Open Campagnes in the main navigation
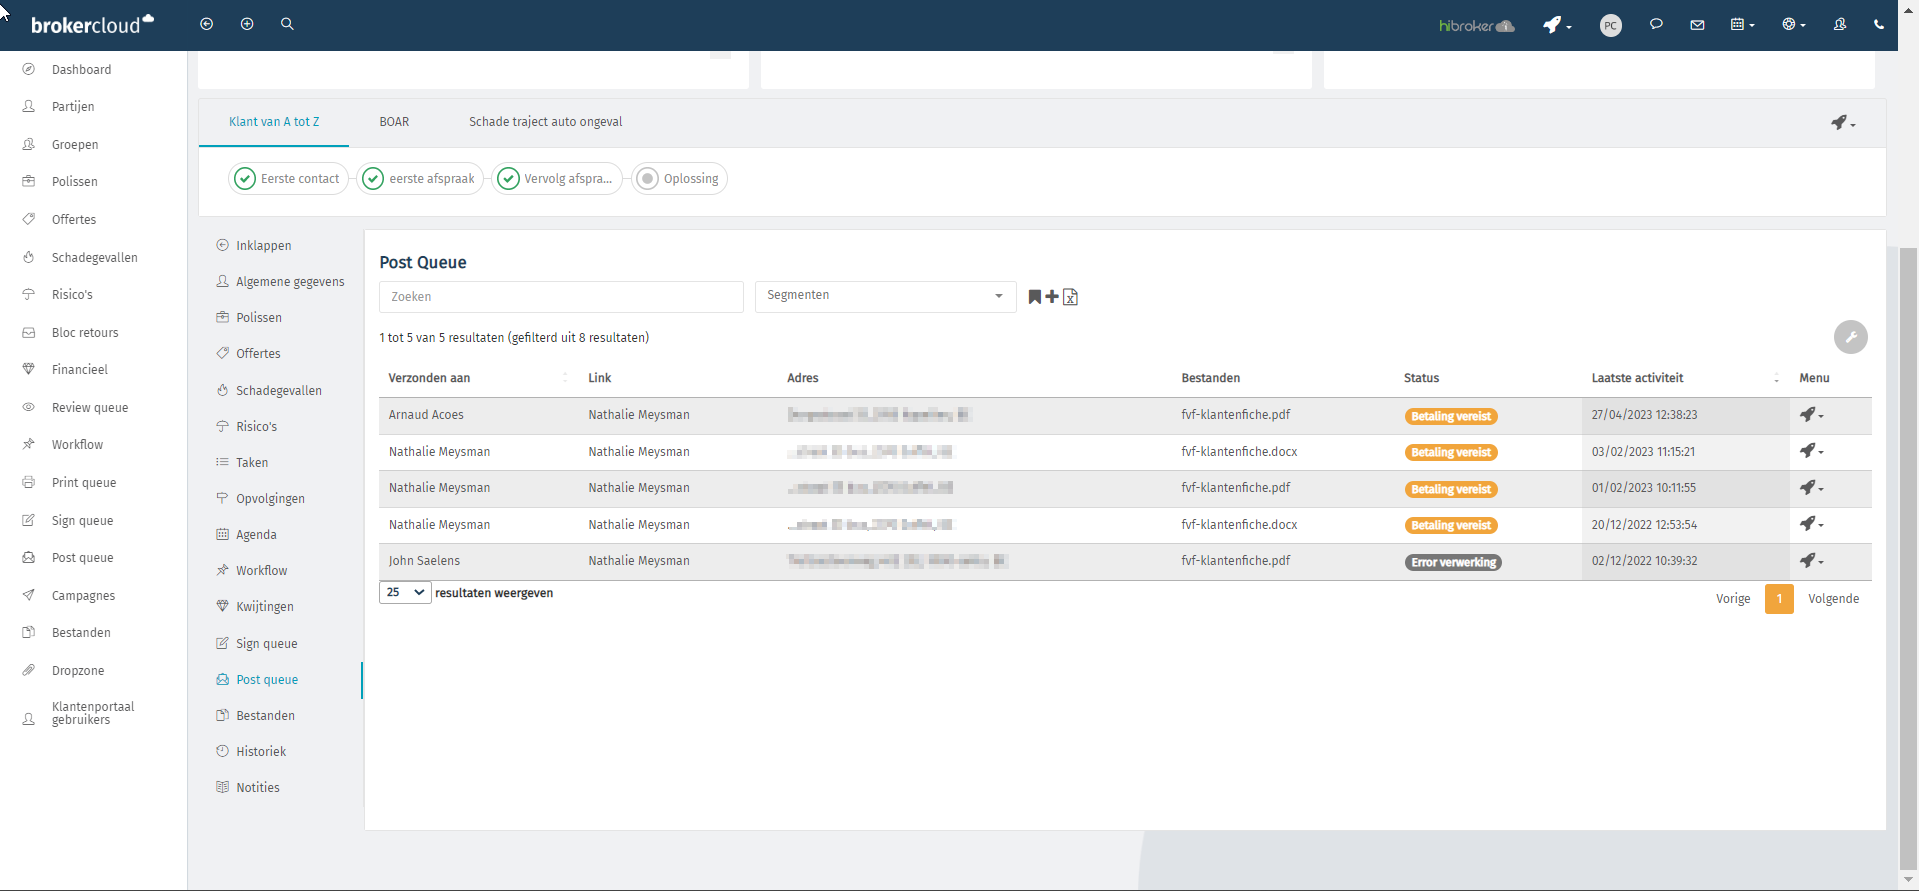Image resolution: width=1919 pixels, height=891 pixels. click(x=83, y=595)
